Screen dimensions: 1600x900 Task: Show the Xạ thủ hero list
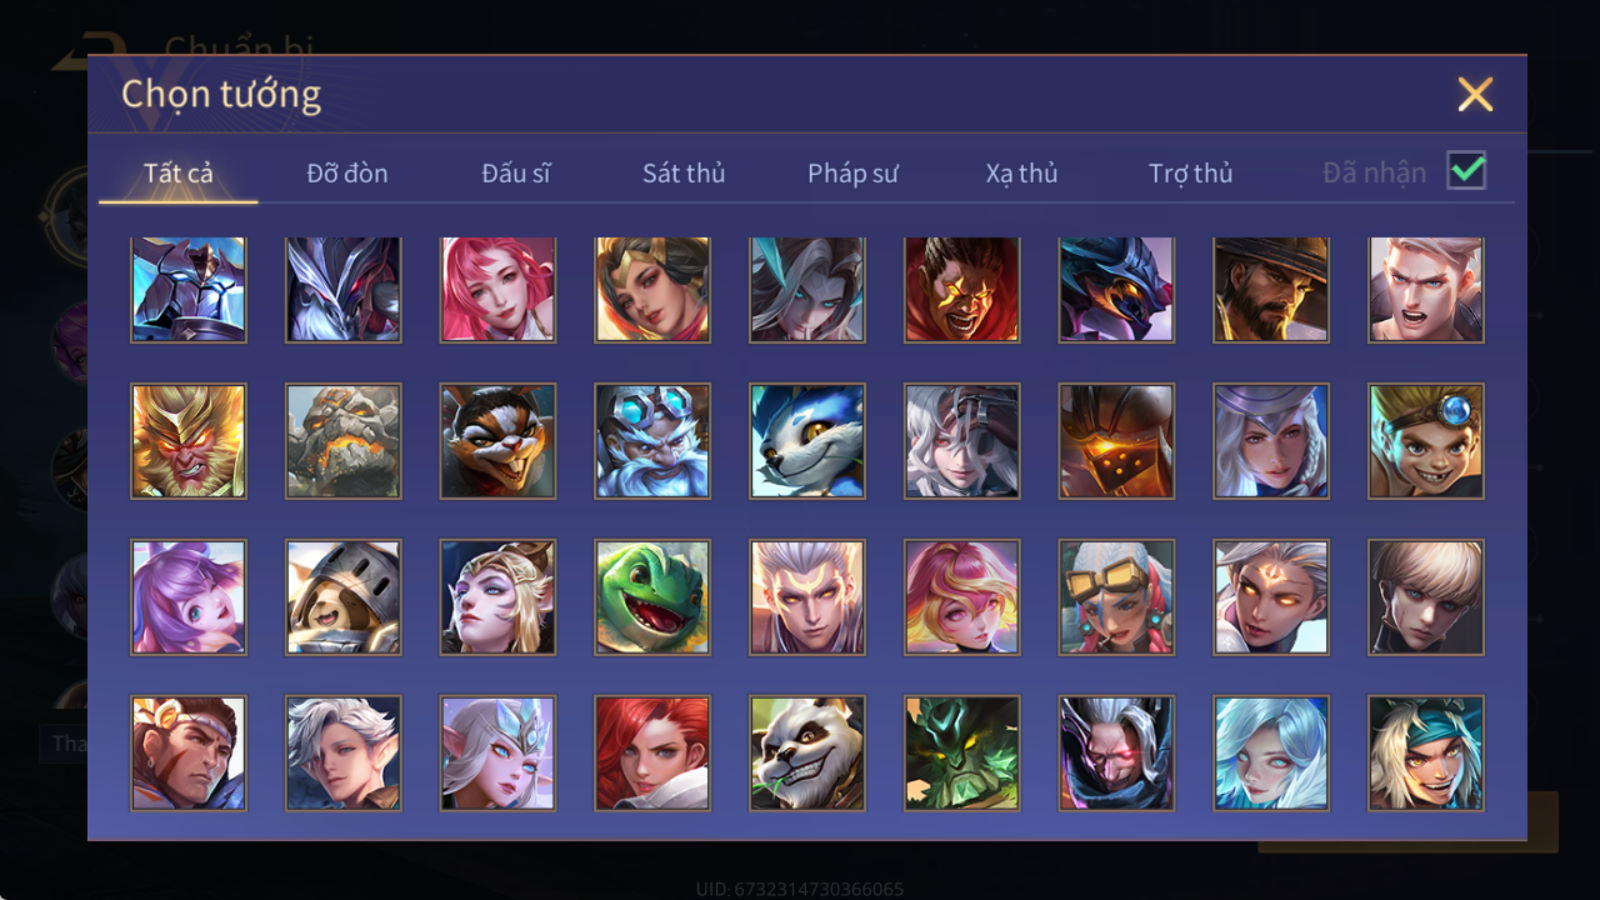click(x=1021, y=173)
